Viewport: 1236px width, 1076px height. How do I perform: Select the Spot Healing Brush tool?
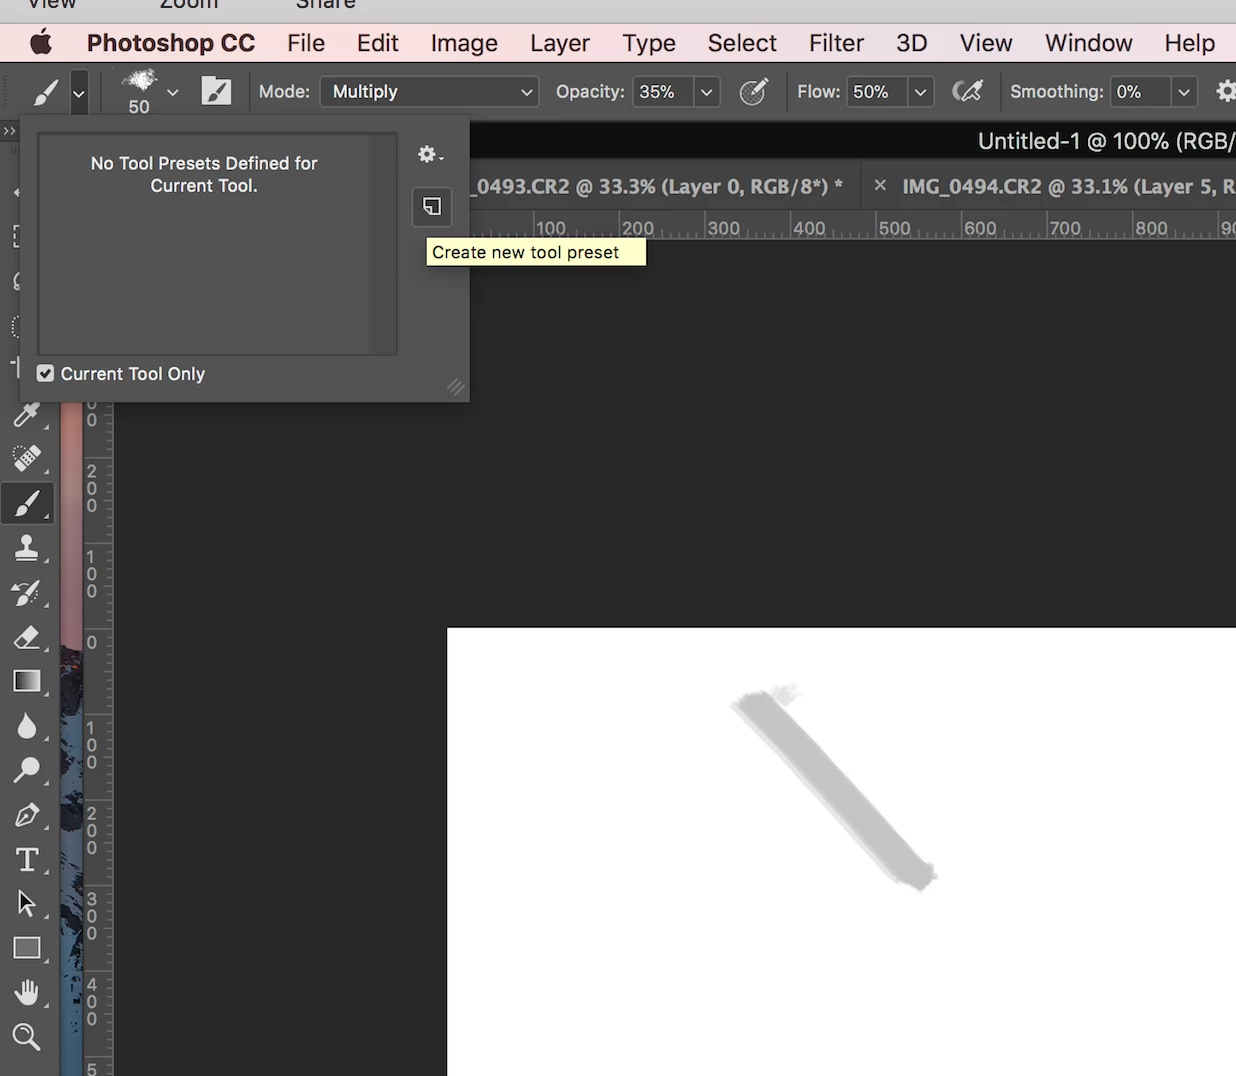click(x=27, y=458)
